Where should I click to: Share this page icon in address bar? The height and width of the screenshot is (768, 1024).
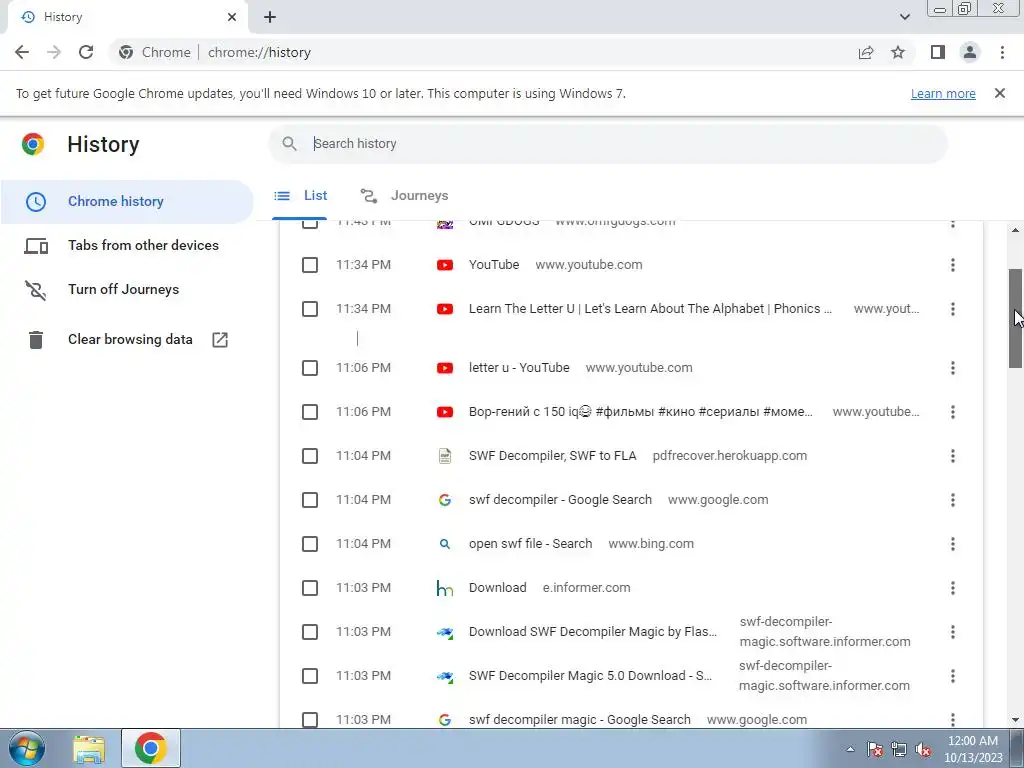coord(866,52)
